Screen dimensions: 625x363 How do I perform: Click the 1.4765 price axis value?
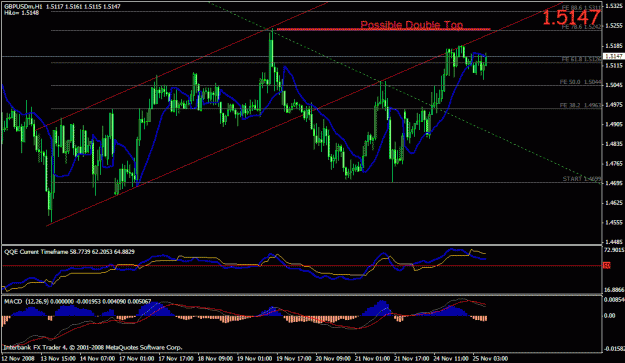(613, 164)
